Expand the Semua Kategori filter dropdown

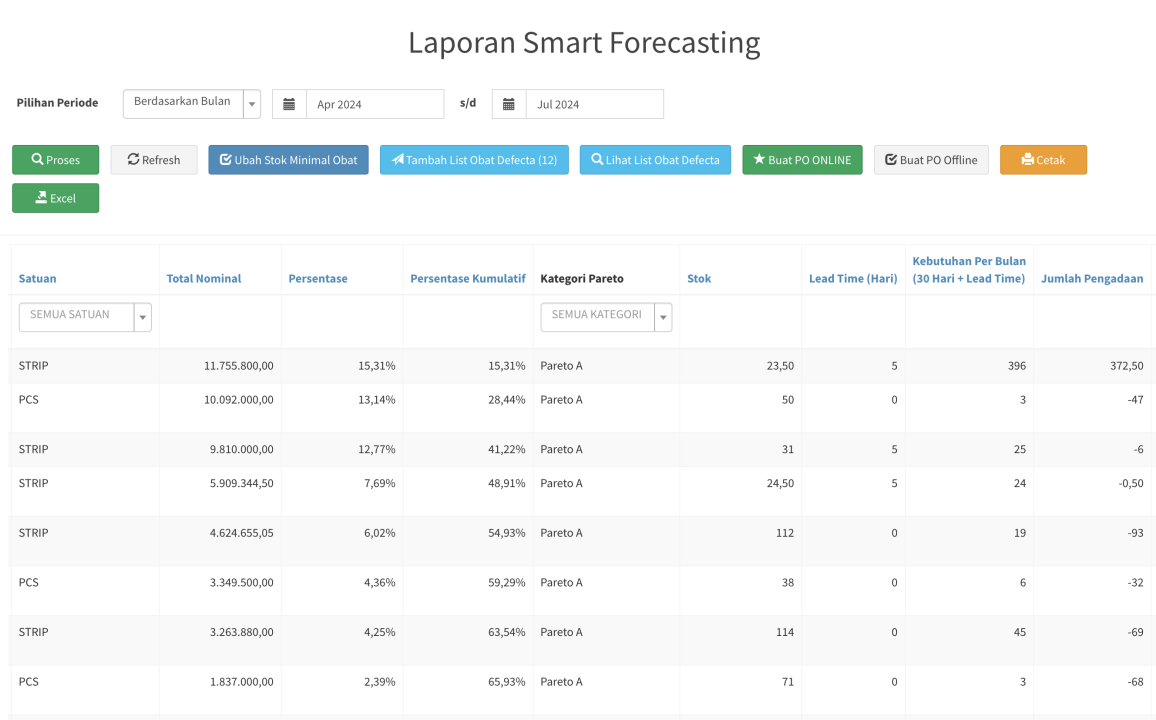tap(606, 317)
